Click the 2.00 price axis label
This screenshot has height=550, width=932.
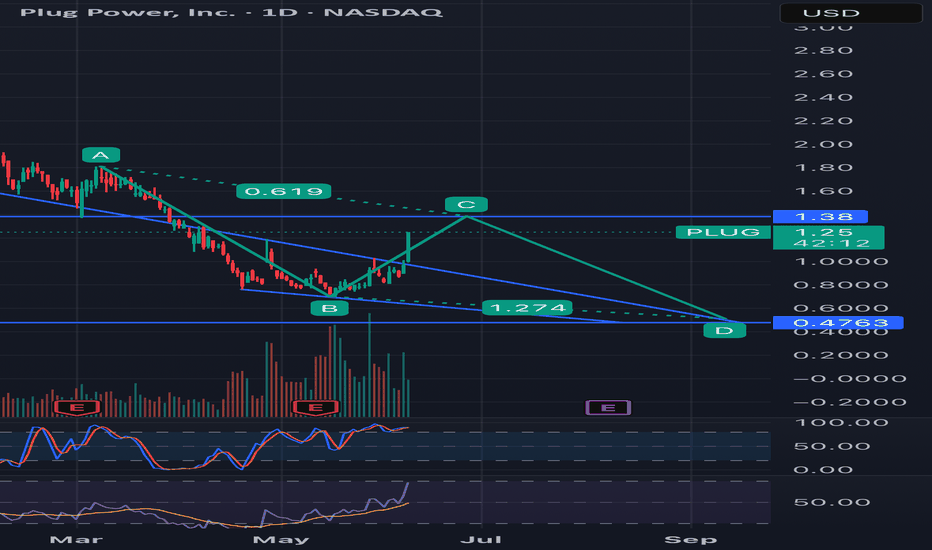[823, 144]
